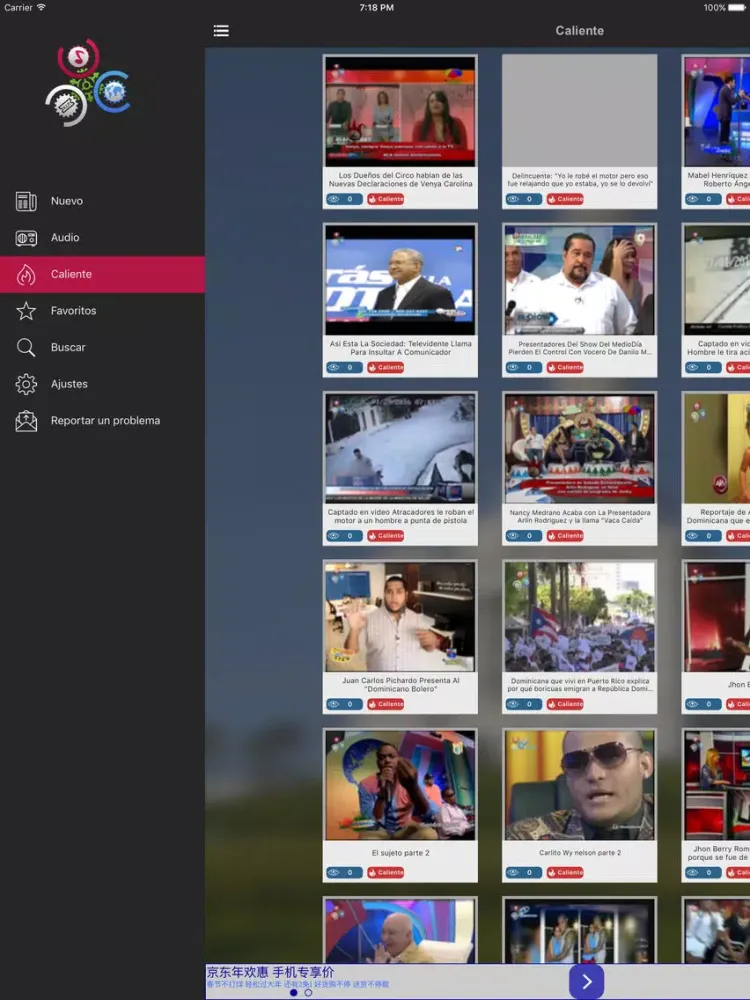
Task: Click Caliente tag on Así Esta La Sociedad
Action: pos(386,367)
